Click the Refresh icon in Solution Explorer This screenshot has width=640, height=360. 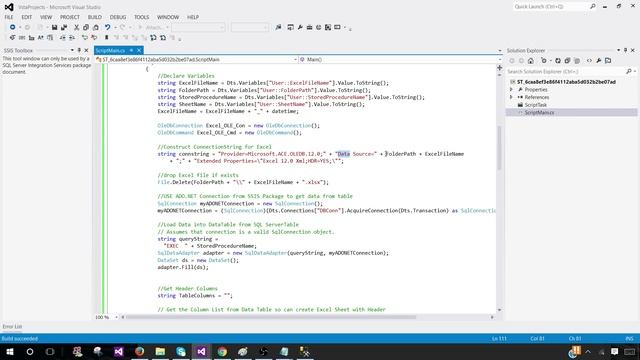pyautogui.click(x=558, y=61)
